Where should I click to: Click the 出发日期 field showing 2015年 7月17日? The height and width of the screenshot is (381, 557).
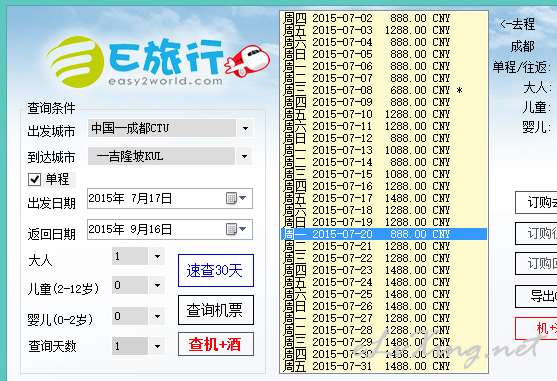pyautogui.click(x=170, y=198)
